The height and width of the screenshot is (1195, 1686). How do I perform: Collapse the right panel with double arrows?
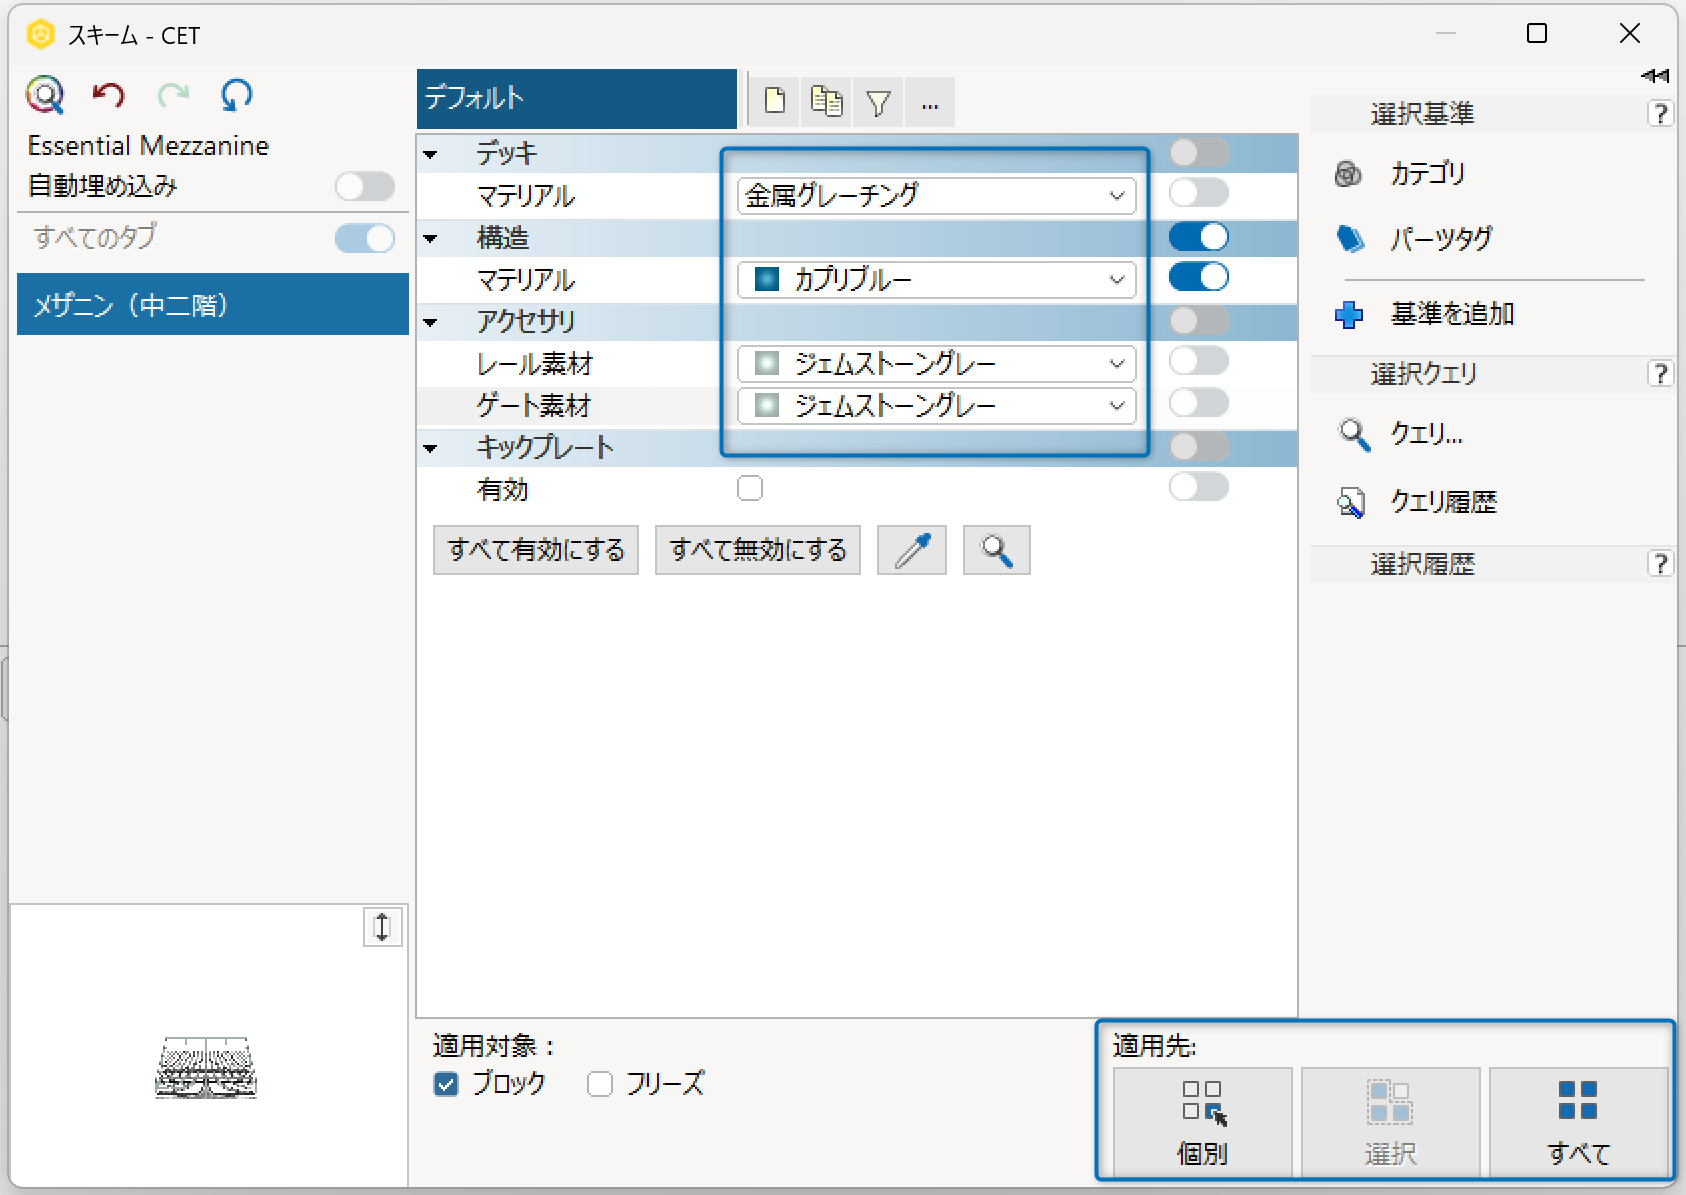(x=1655, y=76)
